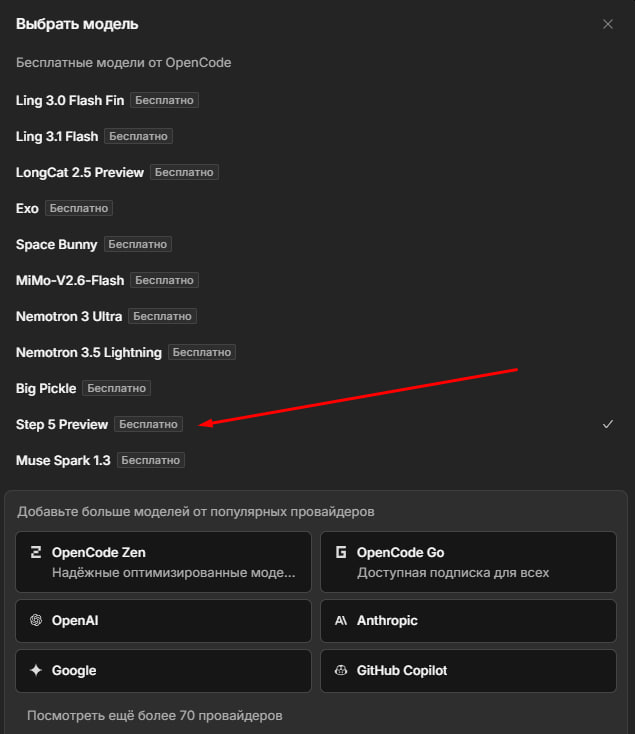The width and height of the screenshot is (635, 734).
Task: Choose the Big Pickle model
Action: (314, 389)
